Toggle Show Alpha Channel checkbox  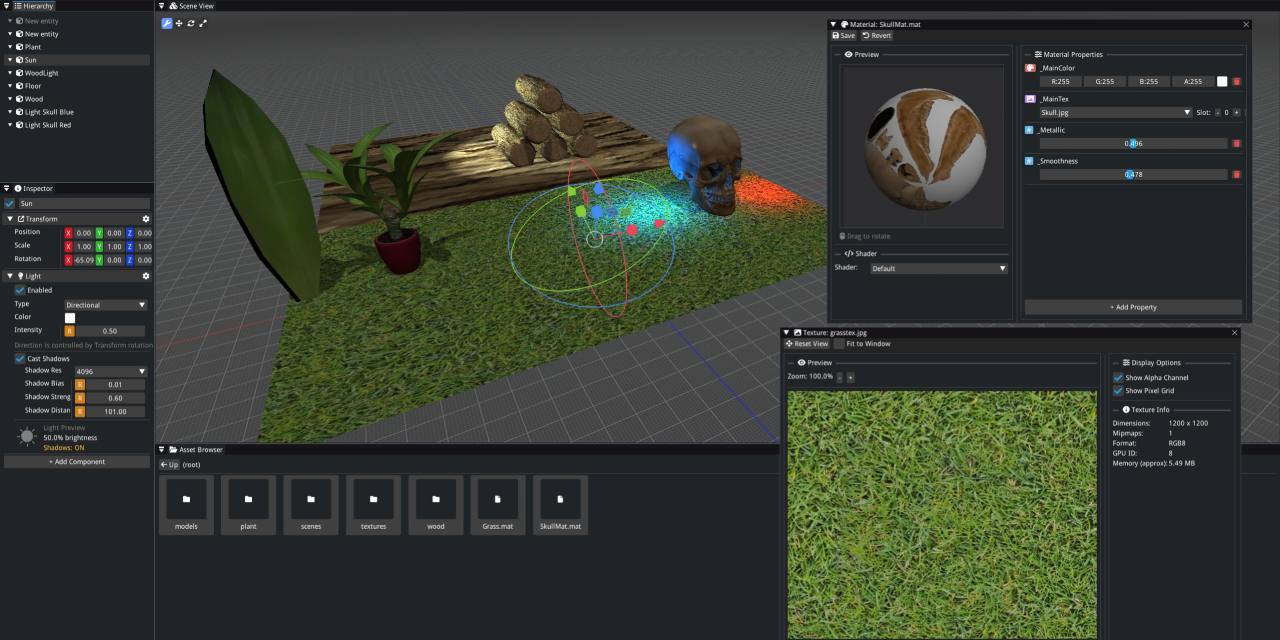click(1118, 378)
